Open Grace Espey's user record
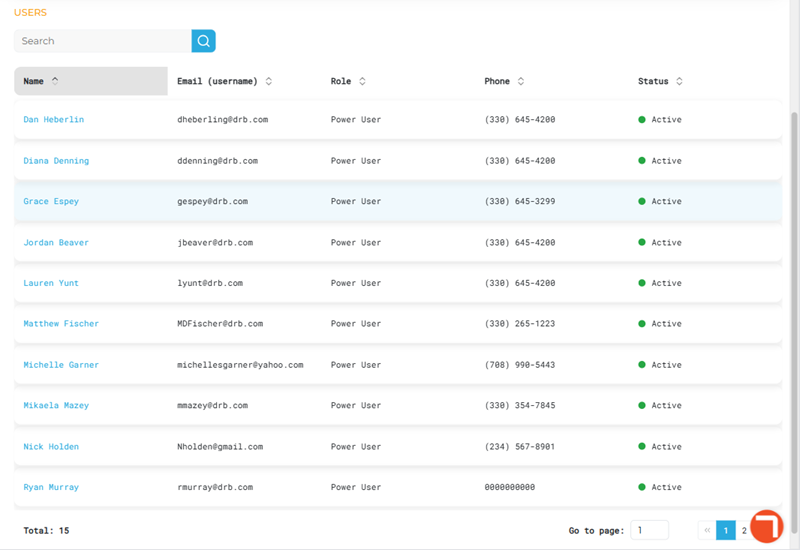The height and width of the screenshot is (550, 800). tap(51, 201)
